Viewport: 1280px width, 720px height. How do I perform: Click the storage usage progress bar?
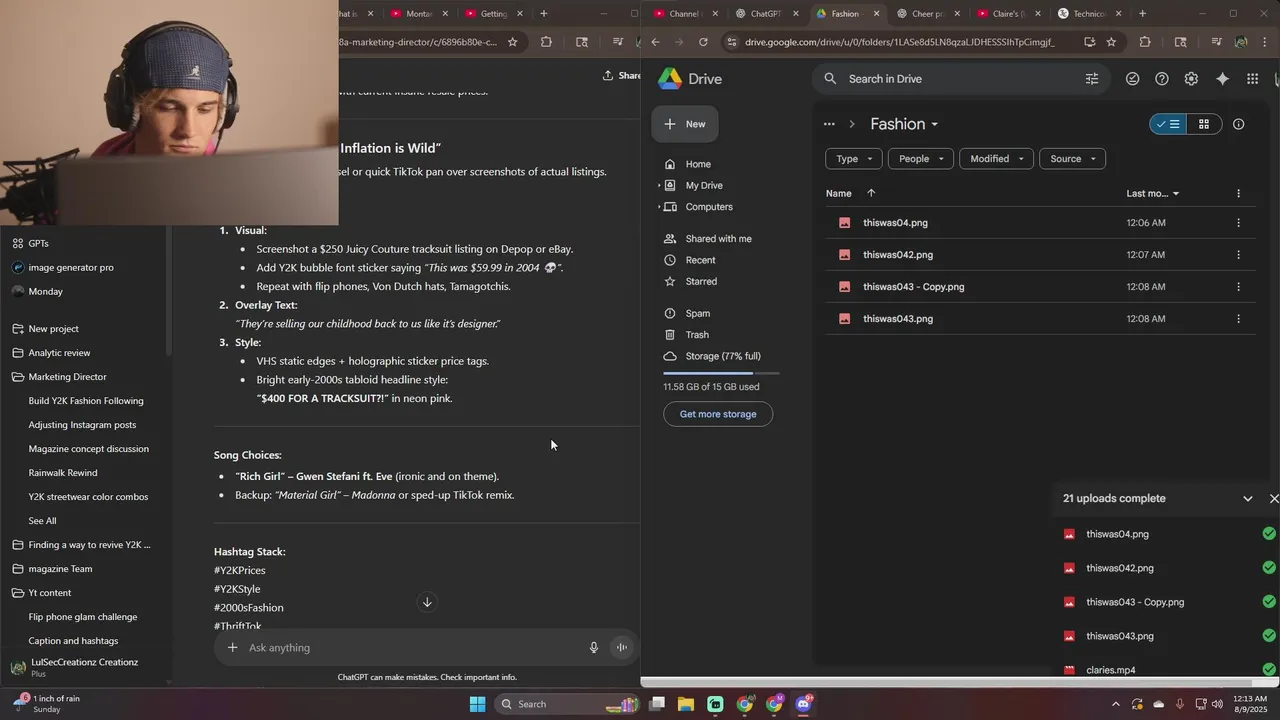click(x=721, y=373)
